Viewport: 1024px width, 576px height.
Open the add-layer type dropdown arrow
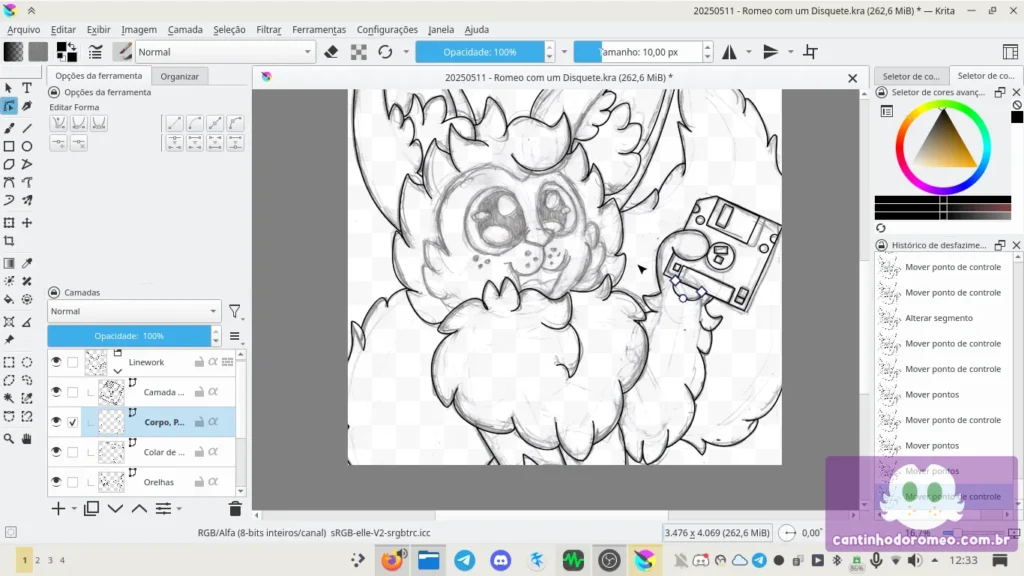(x=74, y=509)
